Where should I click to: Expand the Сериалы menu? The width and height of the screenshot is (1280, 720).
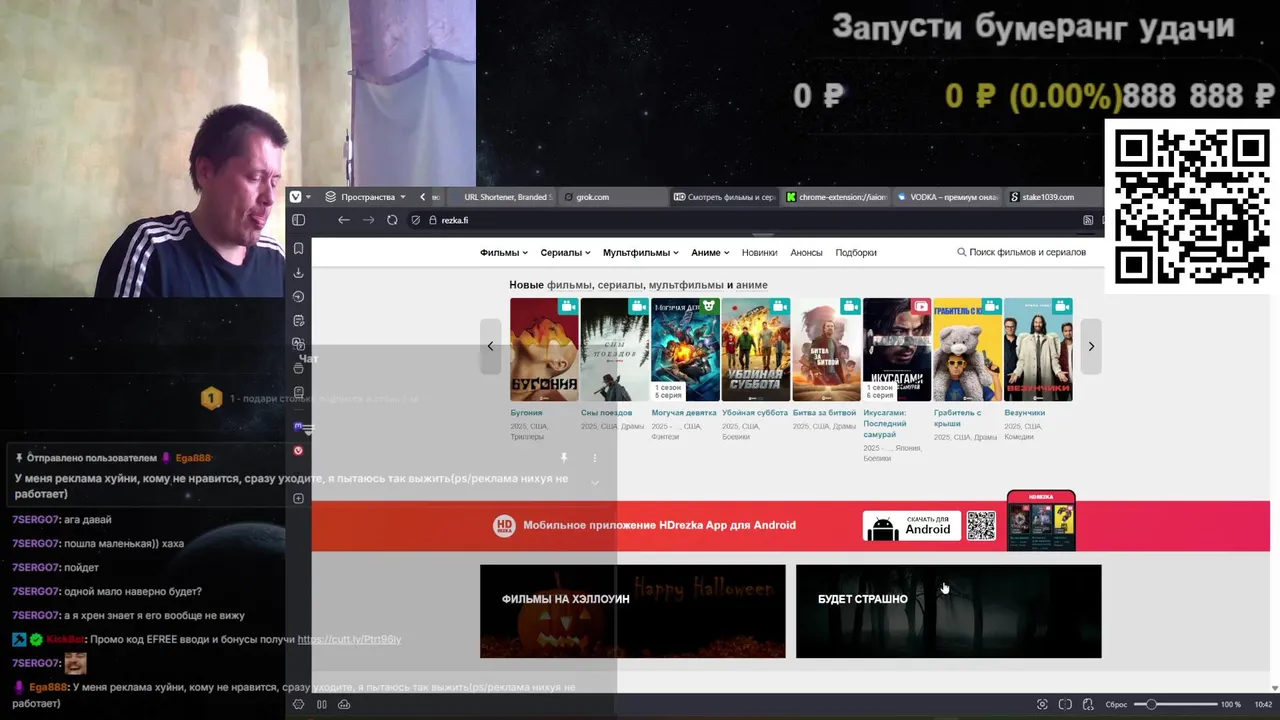tap(565, 253)
